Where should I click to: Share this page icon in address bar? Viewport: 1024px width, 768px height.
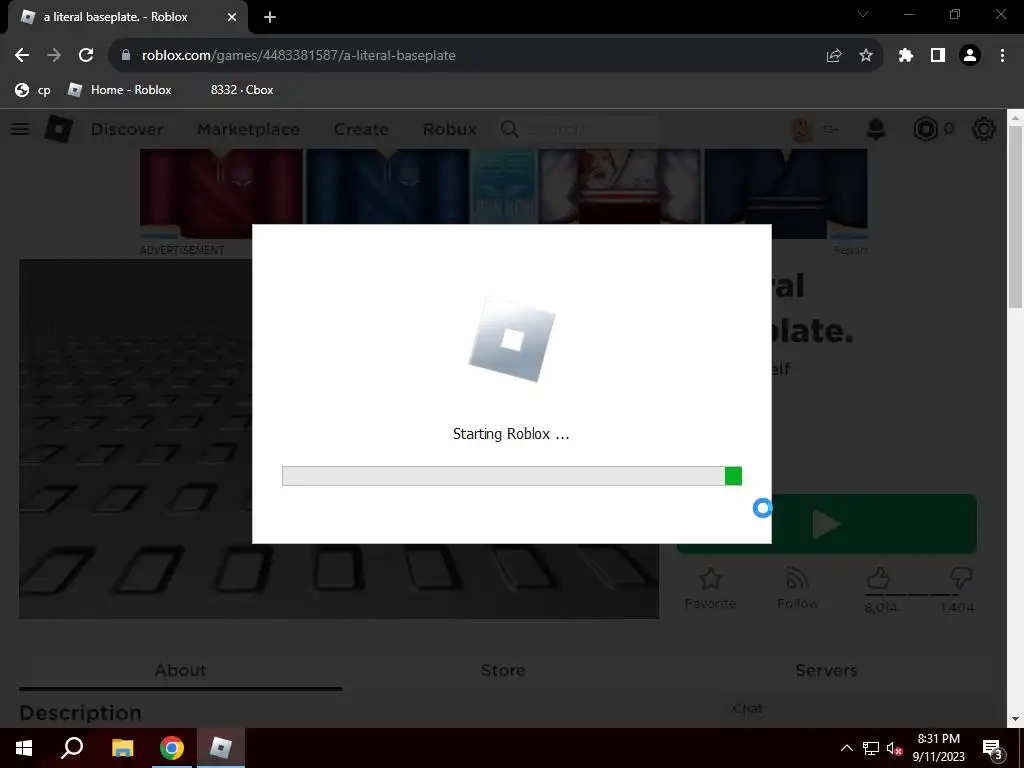(x=834, y=56)
